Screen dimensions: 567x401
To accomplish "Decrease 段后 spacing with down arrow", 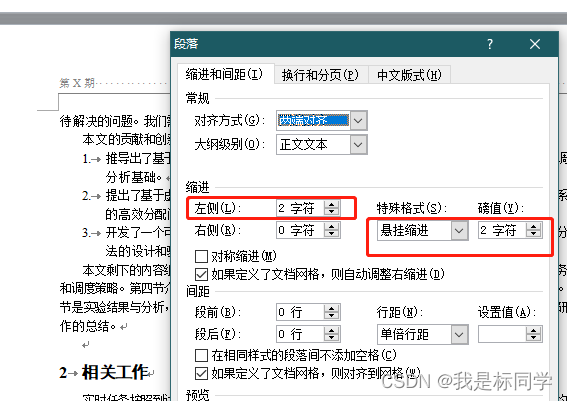I will pyautogui.click(x=331, y=338).
